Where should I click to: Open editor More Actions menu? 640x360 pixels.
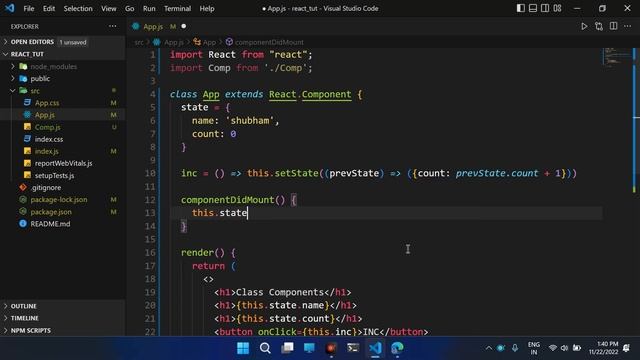(628, 26)
